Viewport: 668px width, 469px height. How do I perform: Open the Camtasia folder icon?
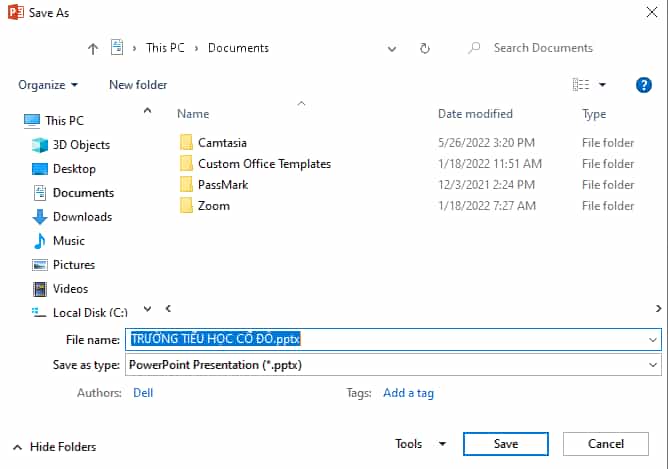[x=186, y=143]
